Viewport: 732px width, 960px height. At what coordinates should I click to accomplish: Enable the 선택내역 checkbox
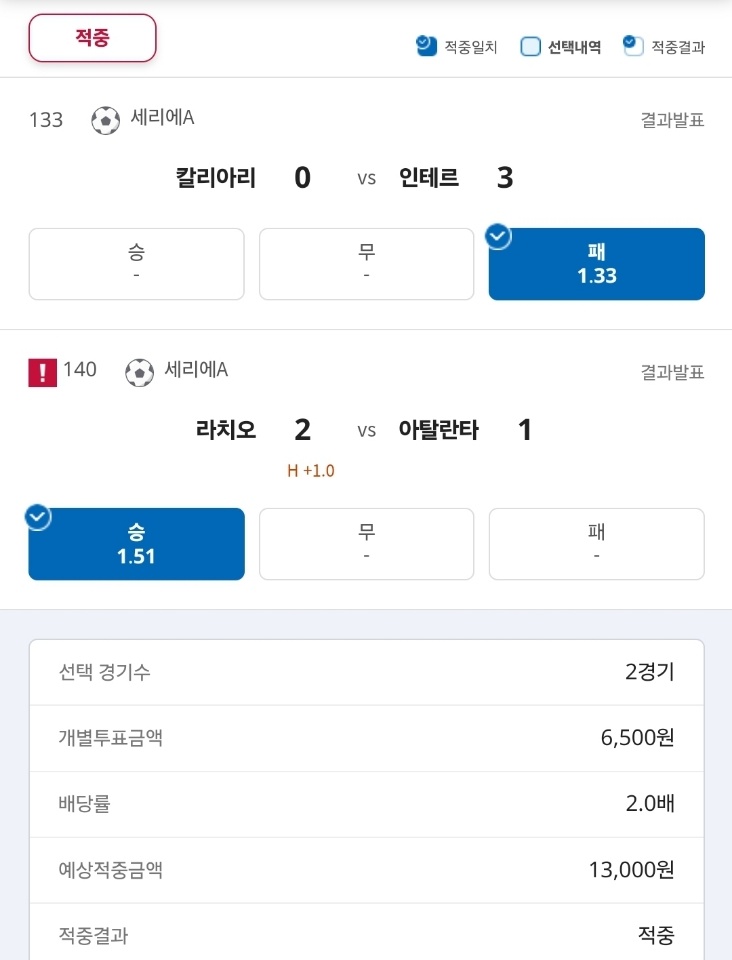(530, 47)
